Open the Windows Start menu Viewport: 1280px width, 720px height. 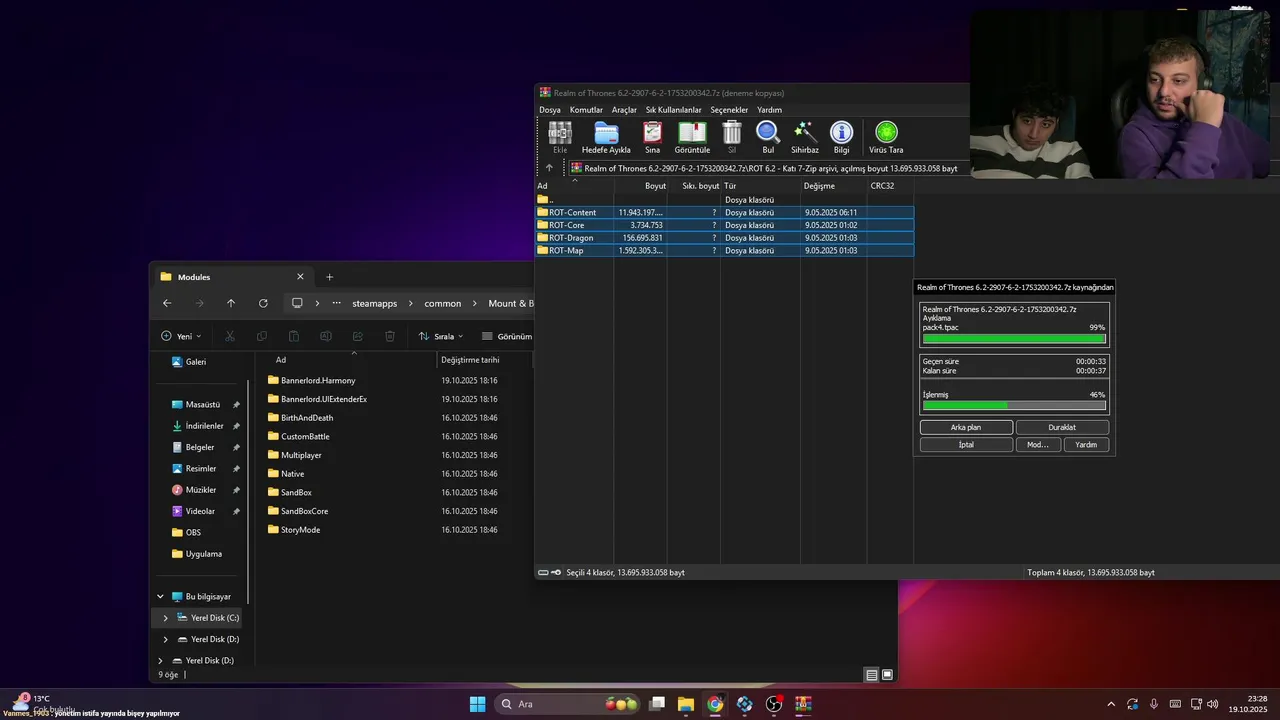[x=477, y=704]
